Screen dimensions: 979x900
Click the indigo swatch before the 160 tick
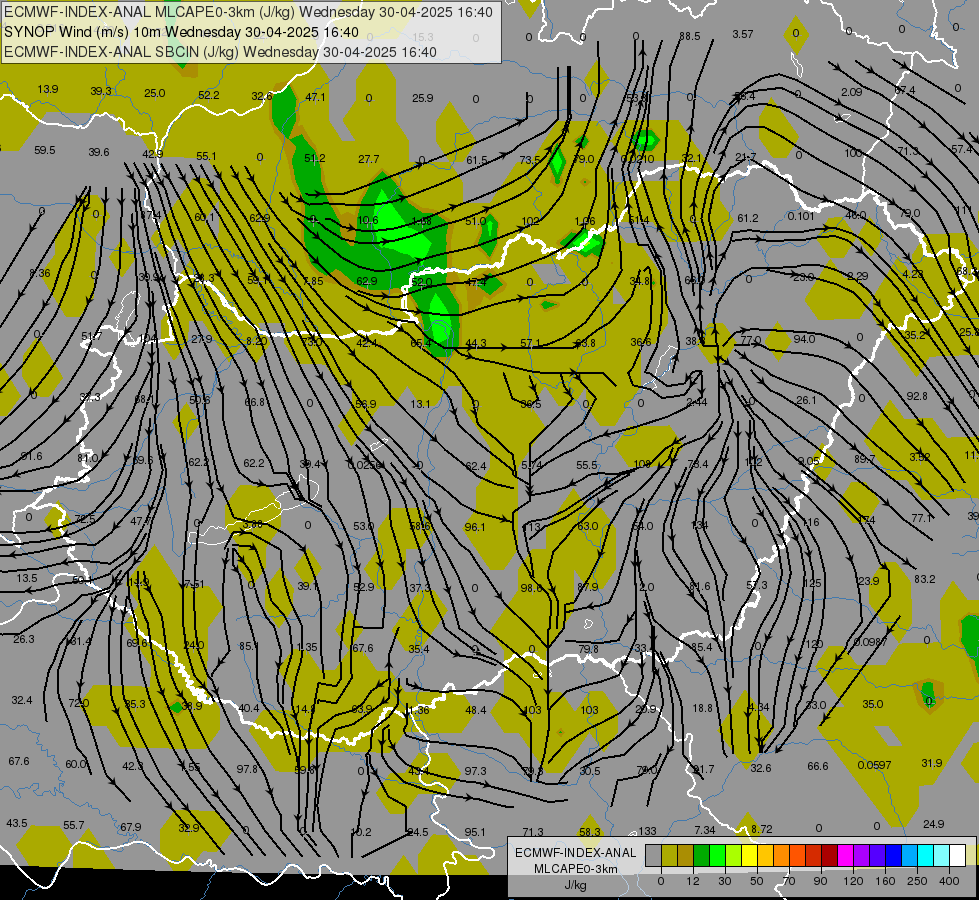pyautogui.click(x=877, y=856)
